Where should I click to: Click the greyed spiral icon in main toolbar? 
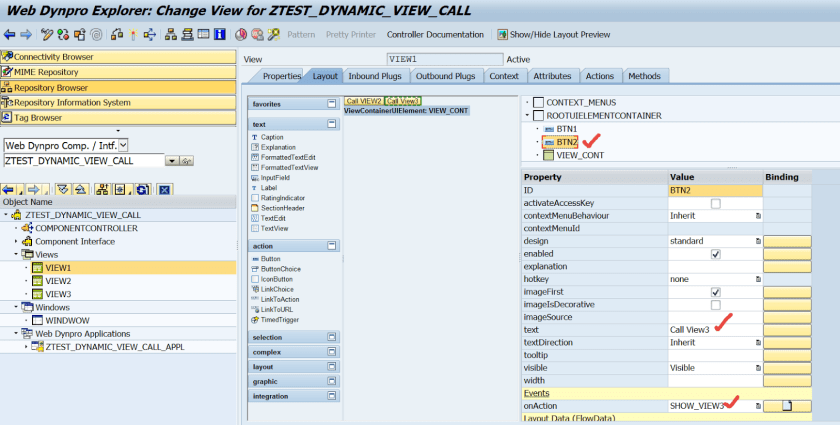[96, 35]
